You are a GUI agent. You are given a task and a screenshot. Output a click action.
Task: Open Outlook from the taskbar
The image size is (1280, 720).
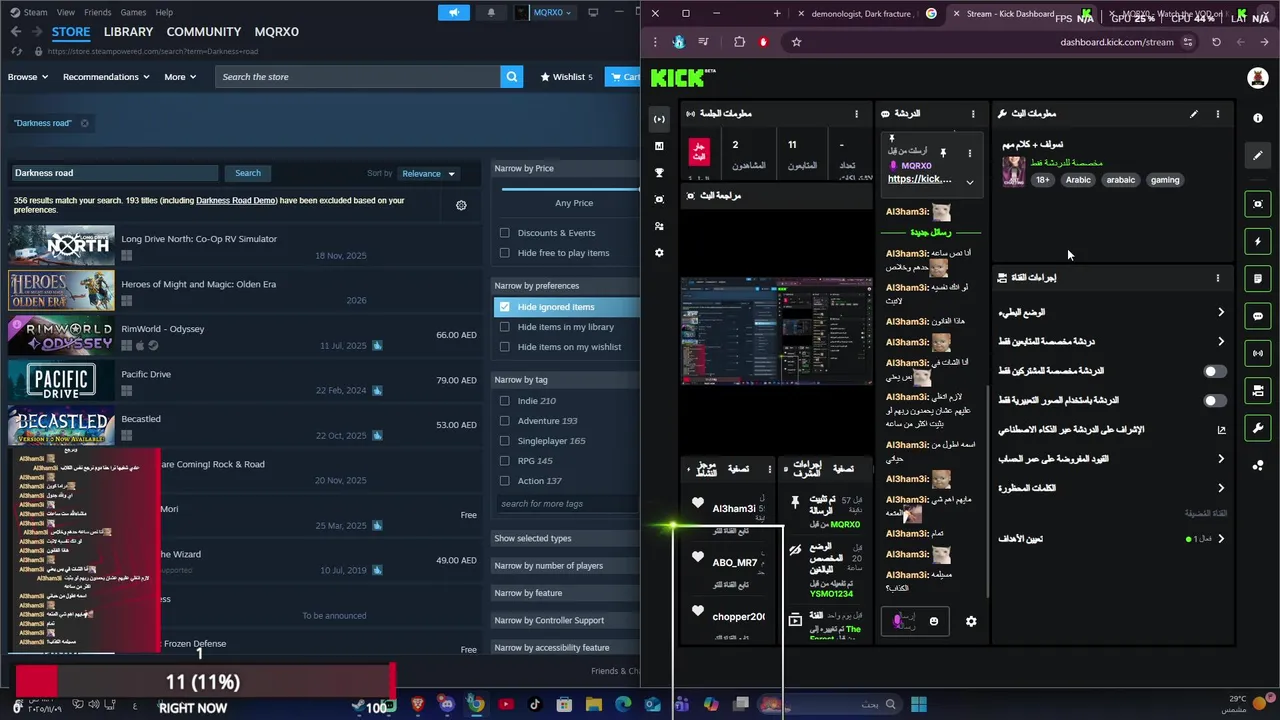(x=652, y=704)
